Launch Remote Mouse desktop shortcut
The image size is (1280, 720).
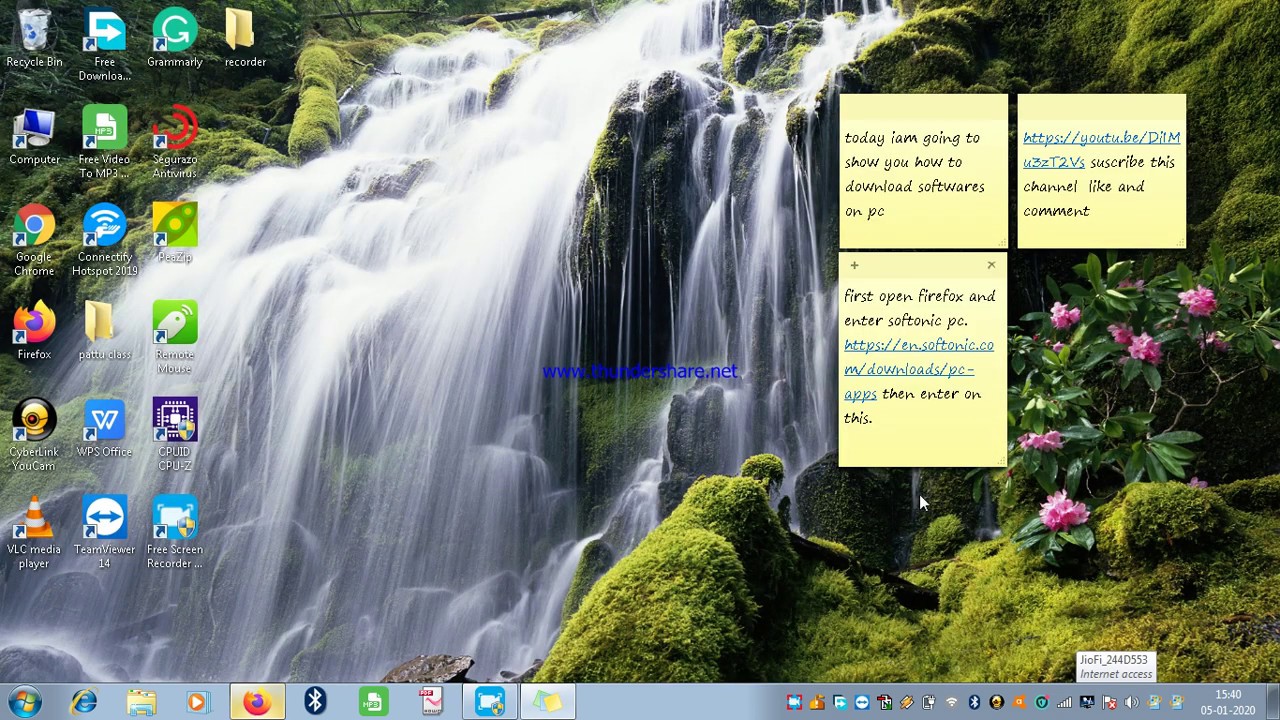coord(175,337)
